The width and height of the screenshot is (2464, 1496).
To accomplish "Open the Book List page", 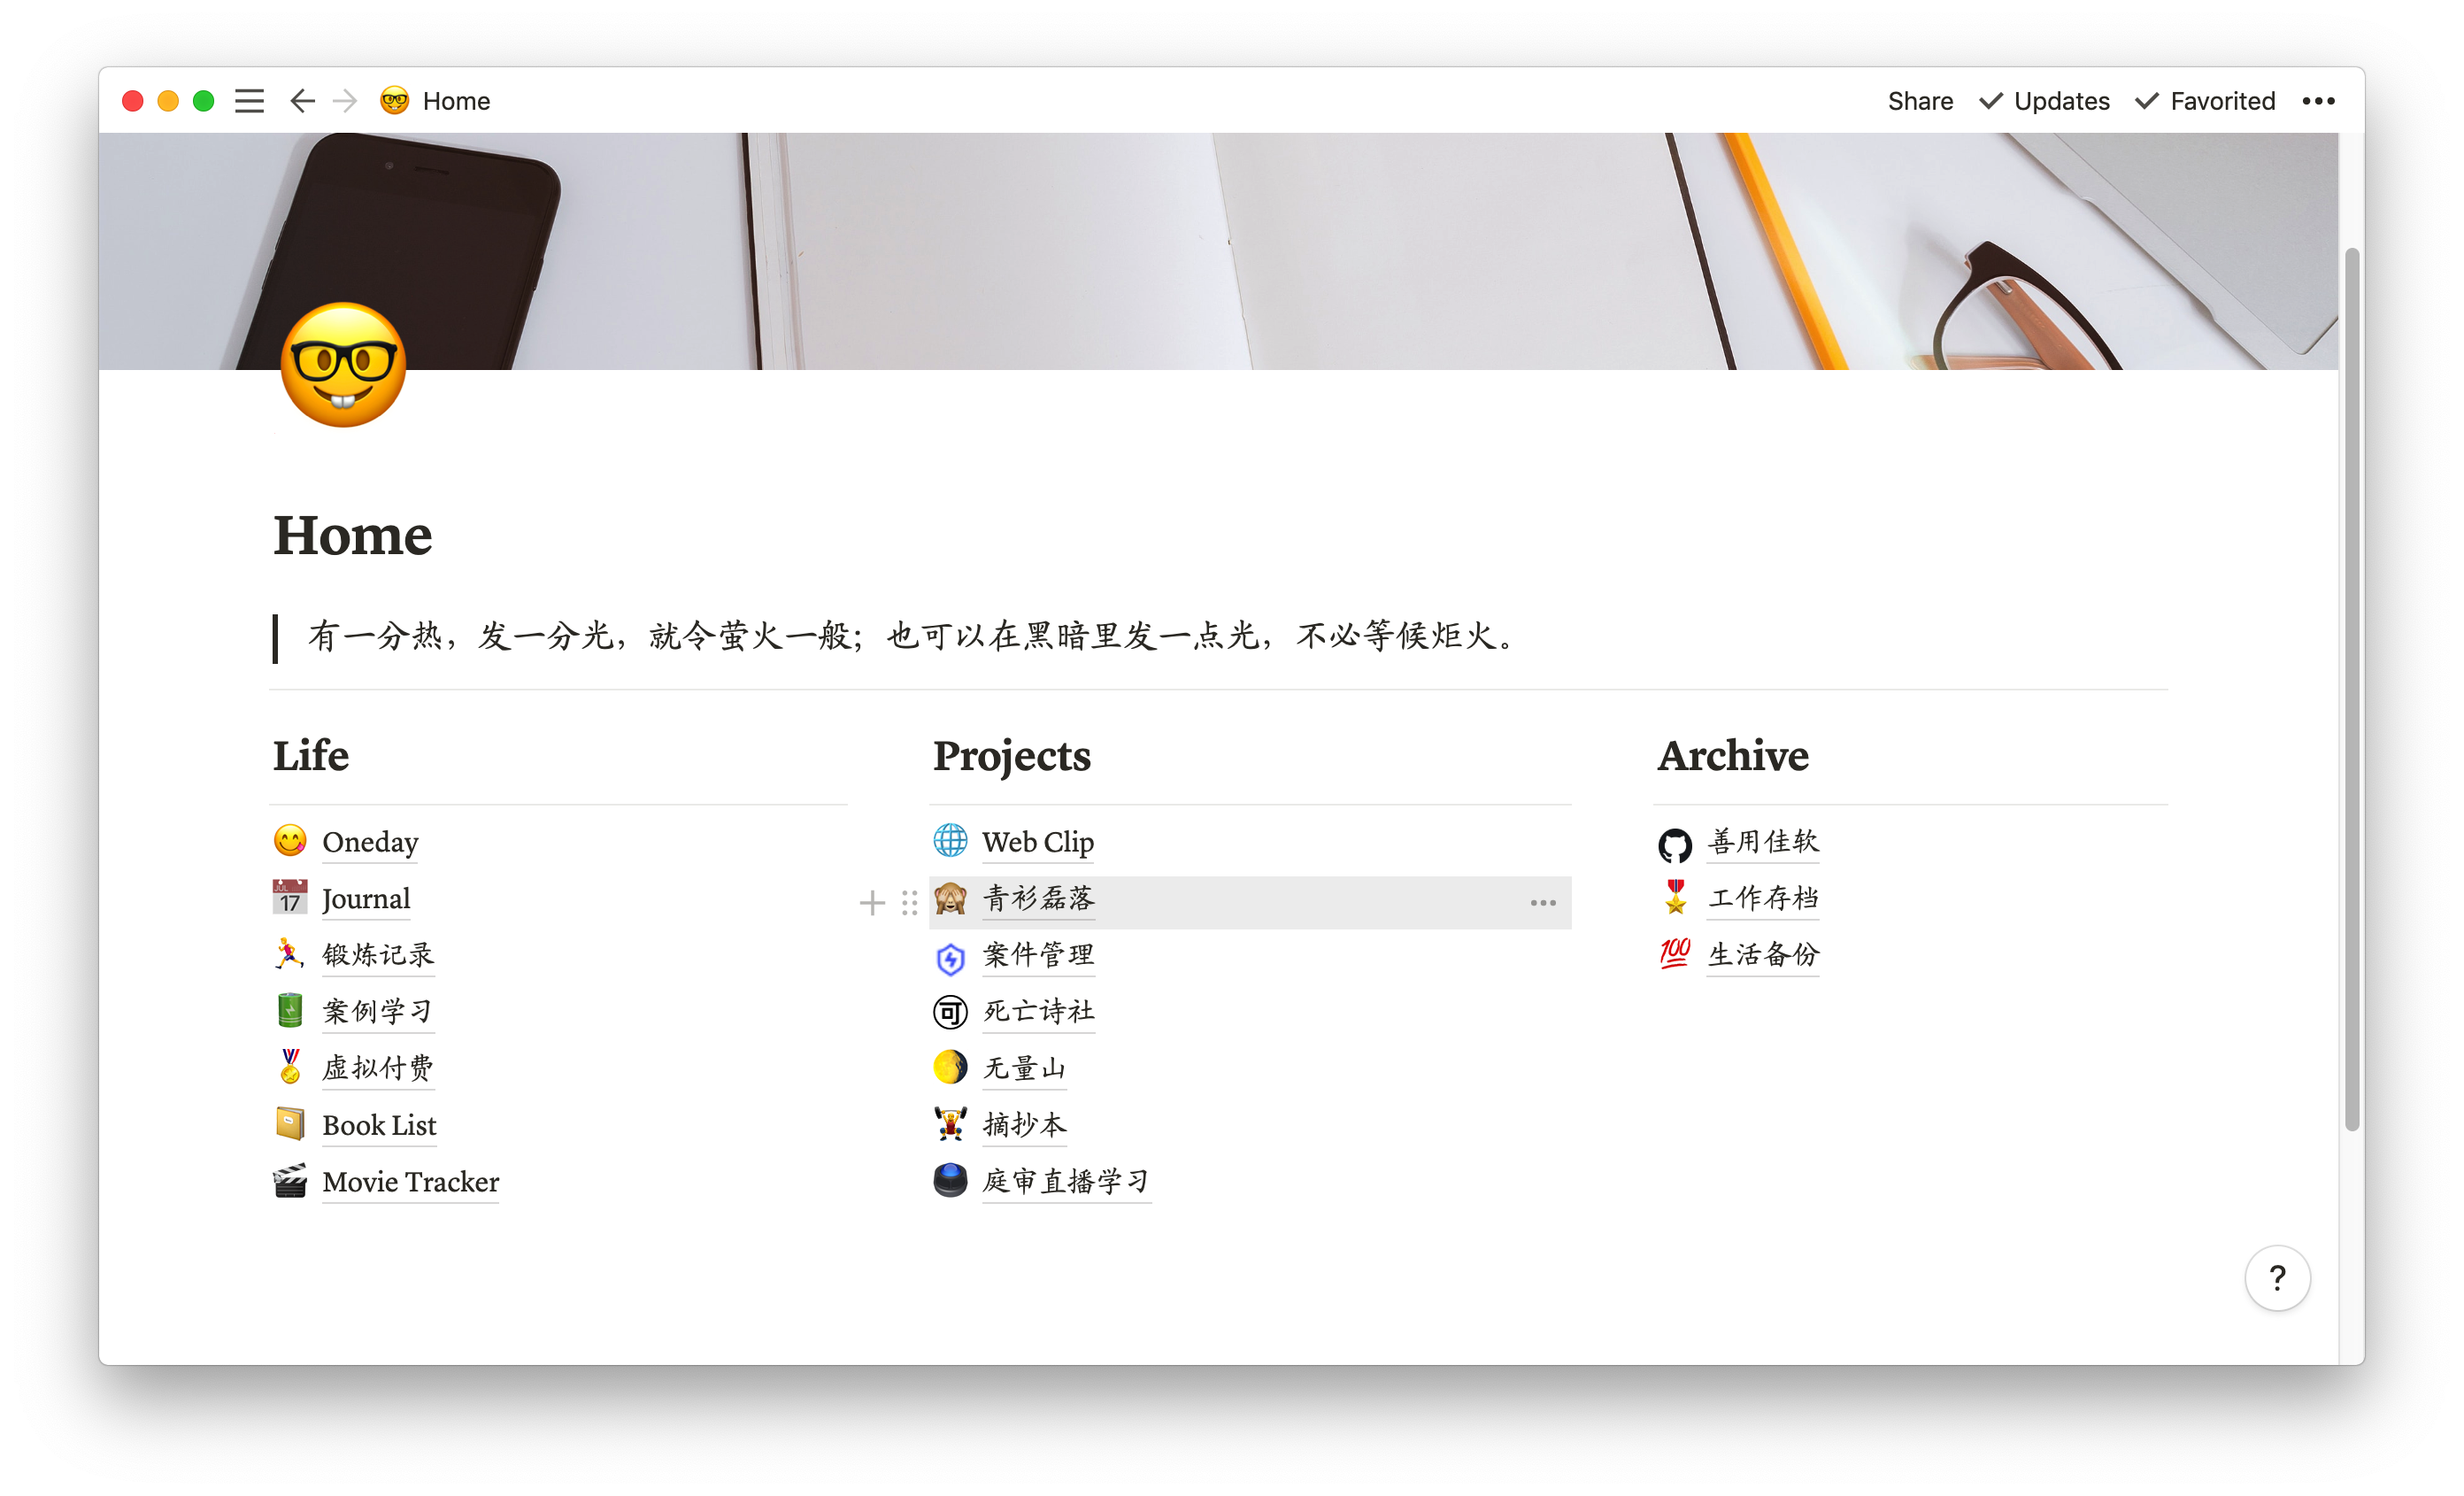I will tap(379, 1125).
